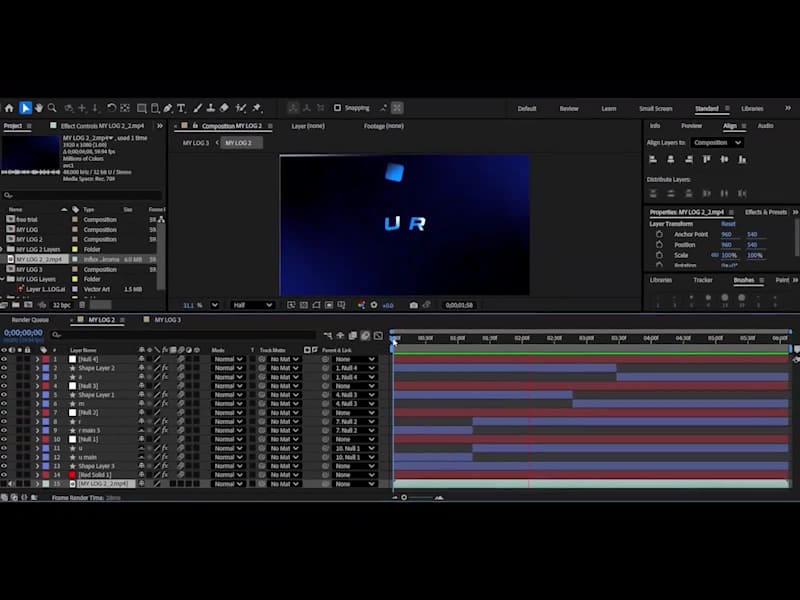Select Small Screen workspace
800x600 pixels.
click(x=656, y=109)
